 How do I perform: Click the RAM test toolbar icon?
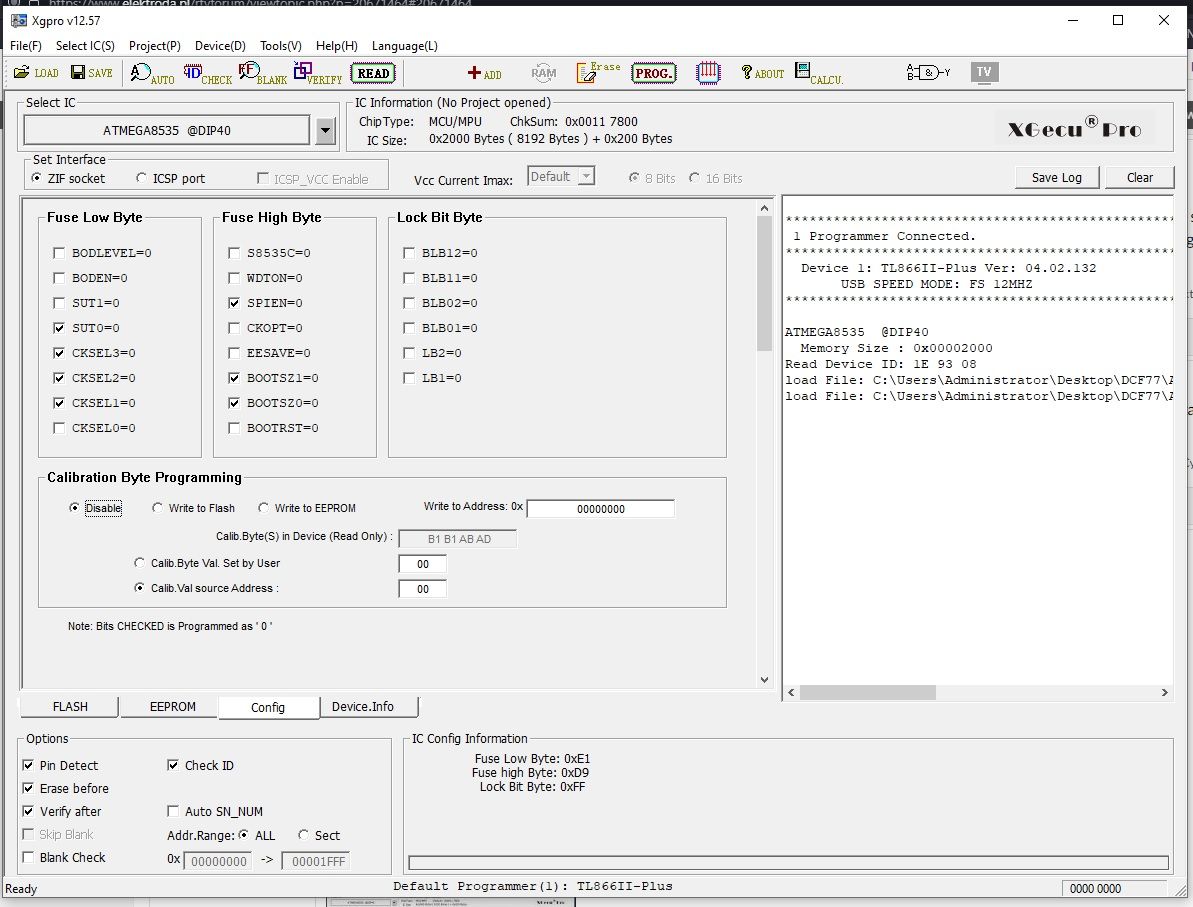pyautogui.click(x=543, y=73)
